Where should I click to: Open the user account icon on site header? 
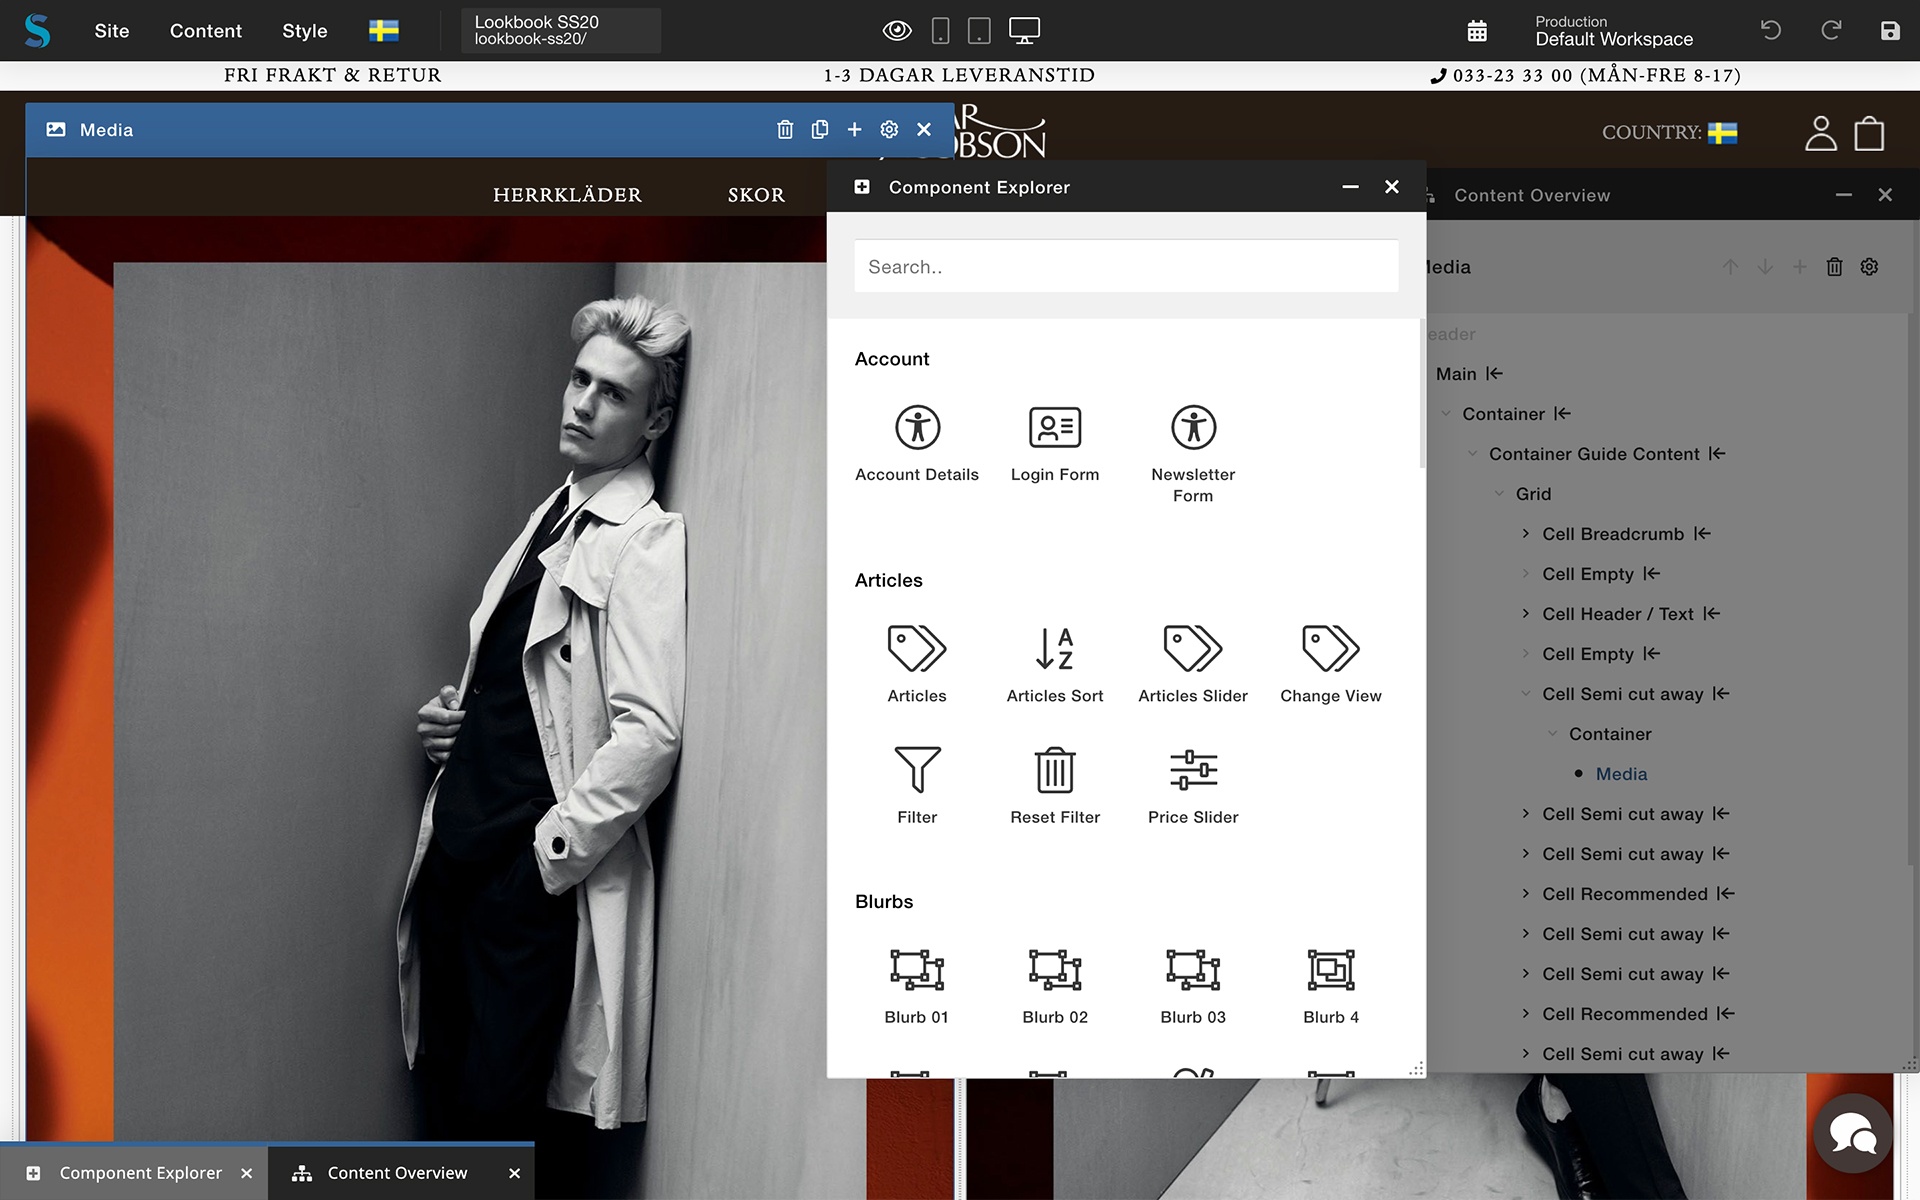pos(1820,132)
